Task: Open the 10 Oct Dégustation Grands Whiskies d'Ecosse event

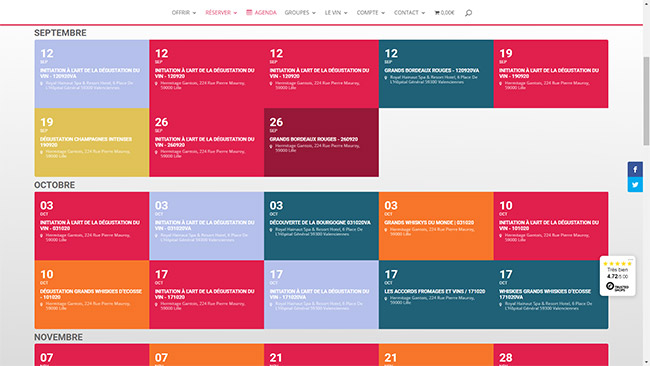Action: tap(92, 295)
